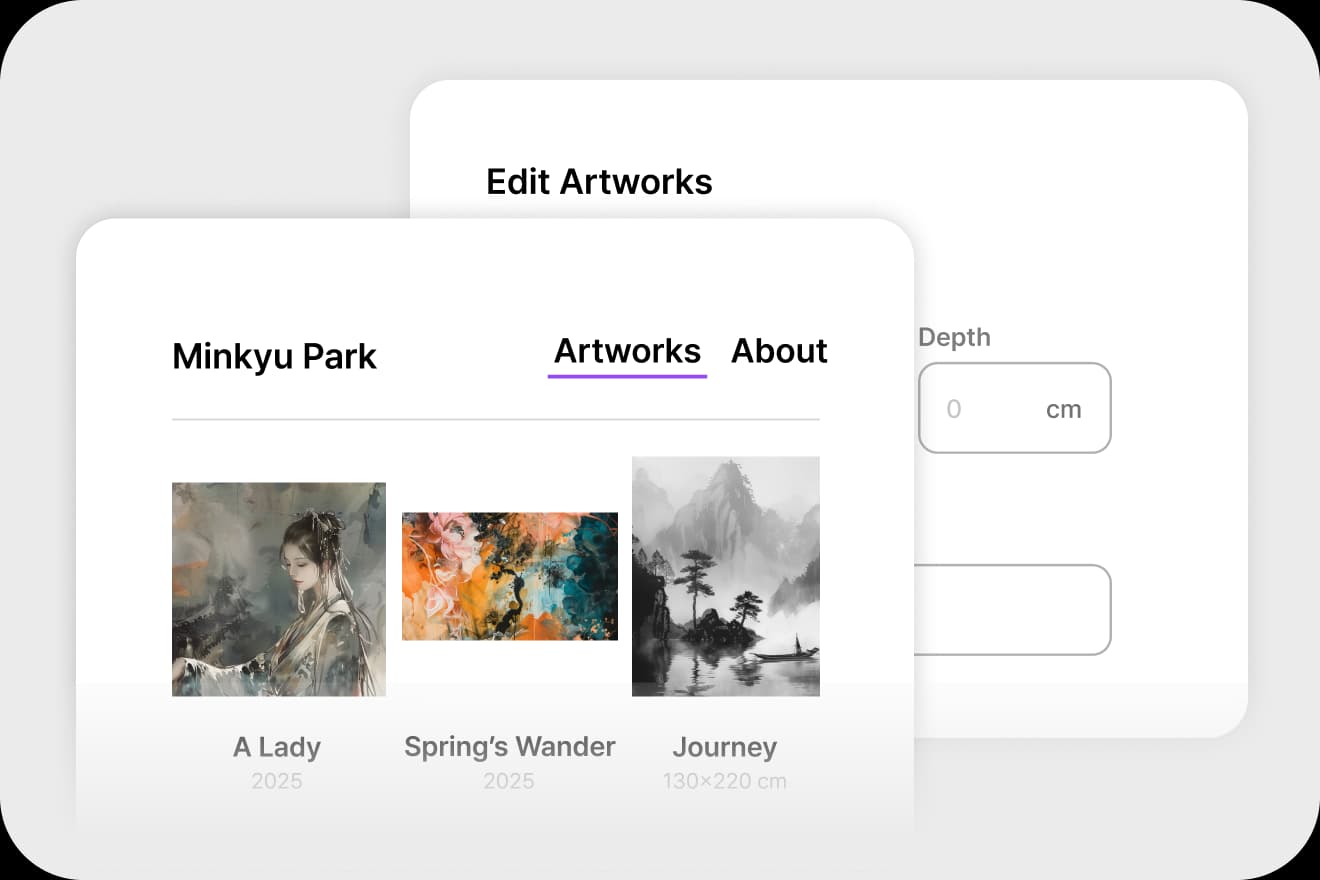The image size is (1320, 880).
Task: Click the A Lady title text
Action: 277,747
